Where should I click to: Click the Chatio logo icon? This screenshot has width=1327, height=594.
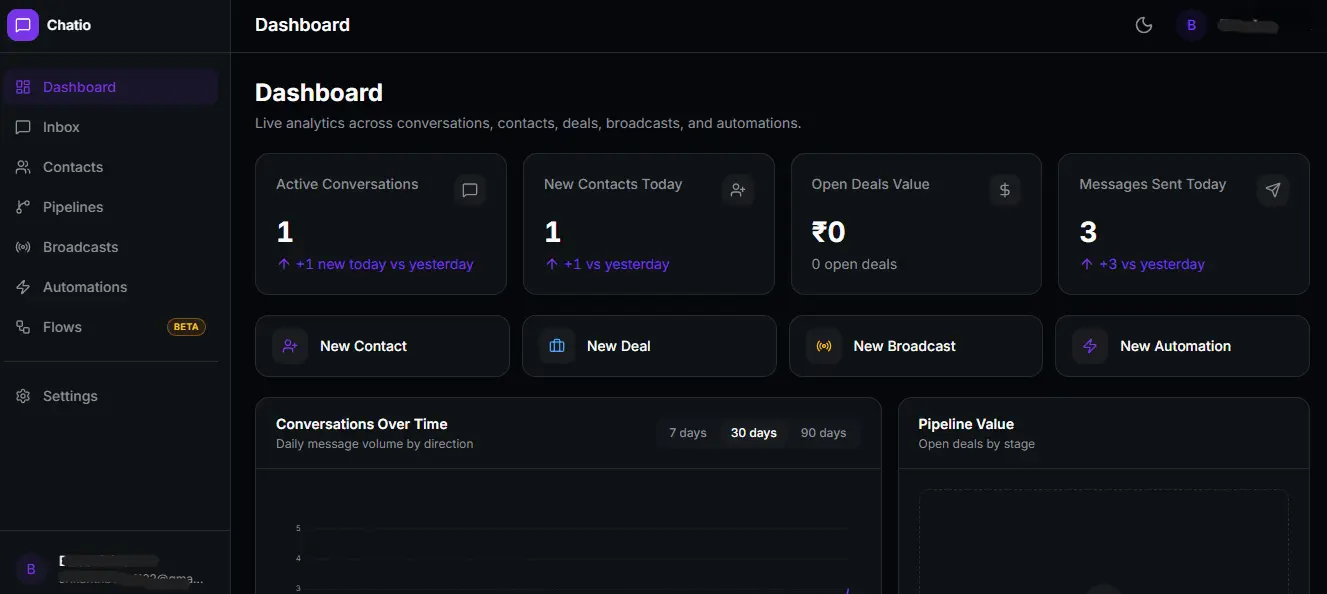(x=23, y=25)
